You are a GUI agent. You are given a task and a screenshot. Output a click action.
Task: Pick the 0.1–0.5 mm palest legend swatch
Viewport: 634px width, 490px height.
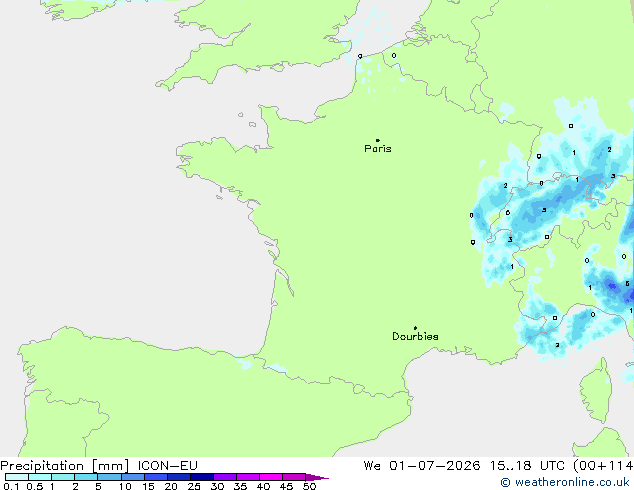[17, 477]
